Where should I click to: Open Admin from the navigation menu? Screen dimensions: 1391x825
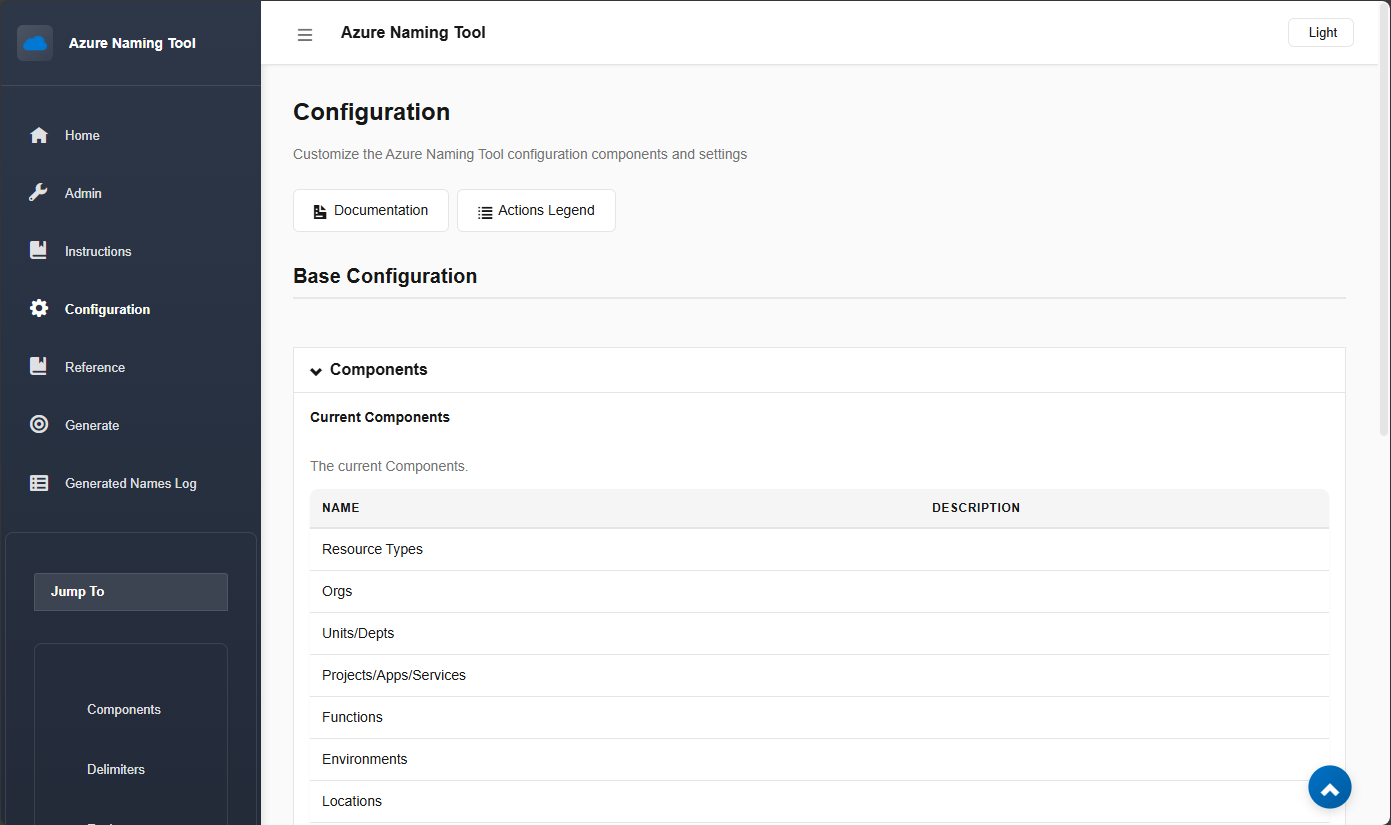85,192
